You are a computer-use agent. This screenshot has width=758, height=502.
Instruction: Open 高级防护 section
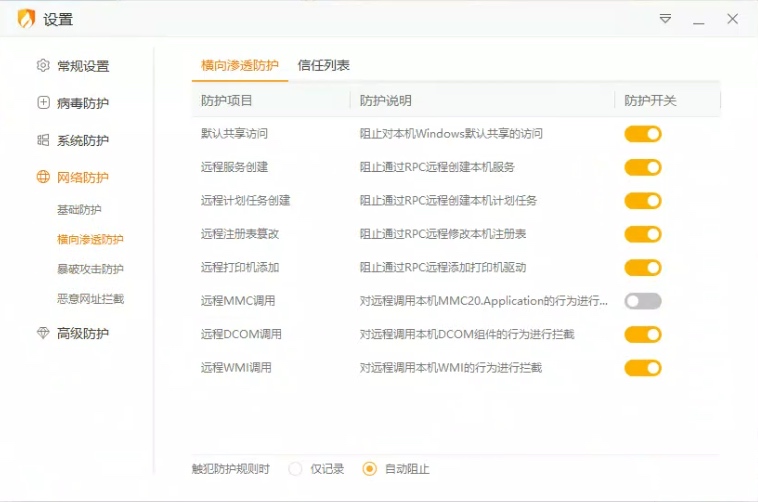click(x=83, y=333)
